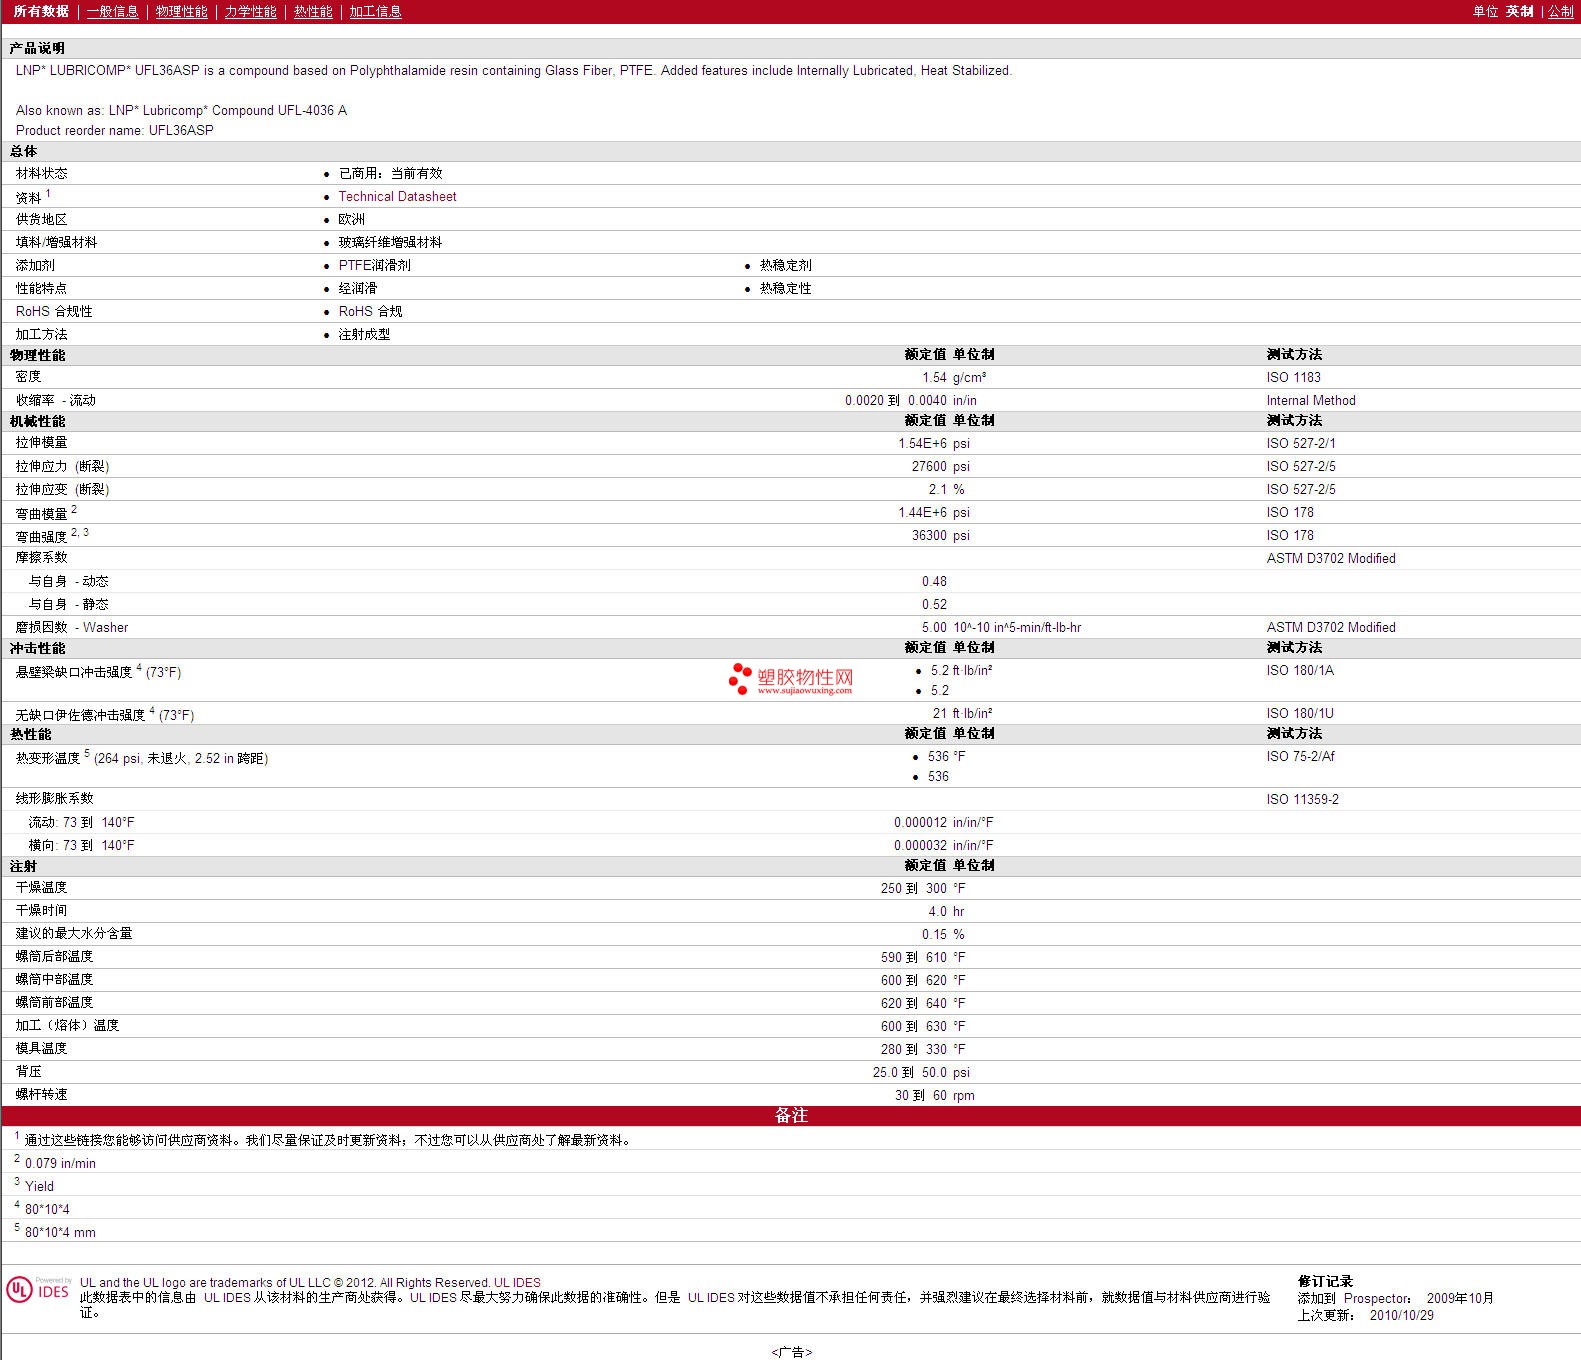The width and height of the screenshot is (1581, 1360).
Task: Click 模具温度 value 280 到 330
Action: [913, 1049]
